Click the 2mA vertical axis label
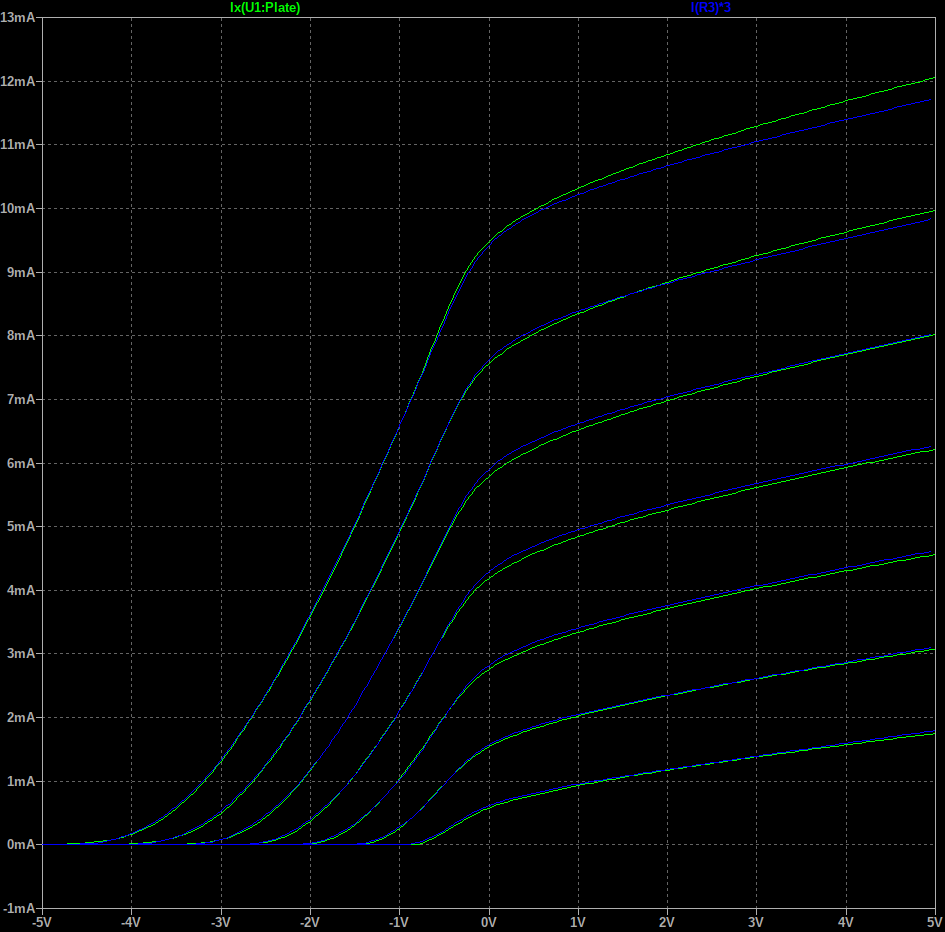 click(21, 718)
